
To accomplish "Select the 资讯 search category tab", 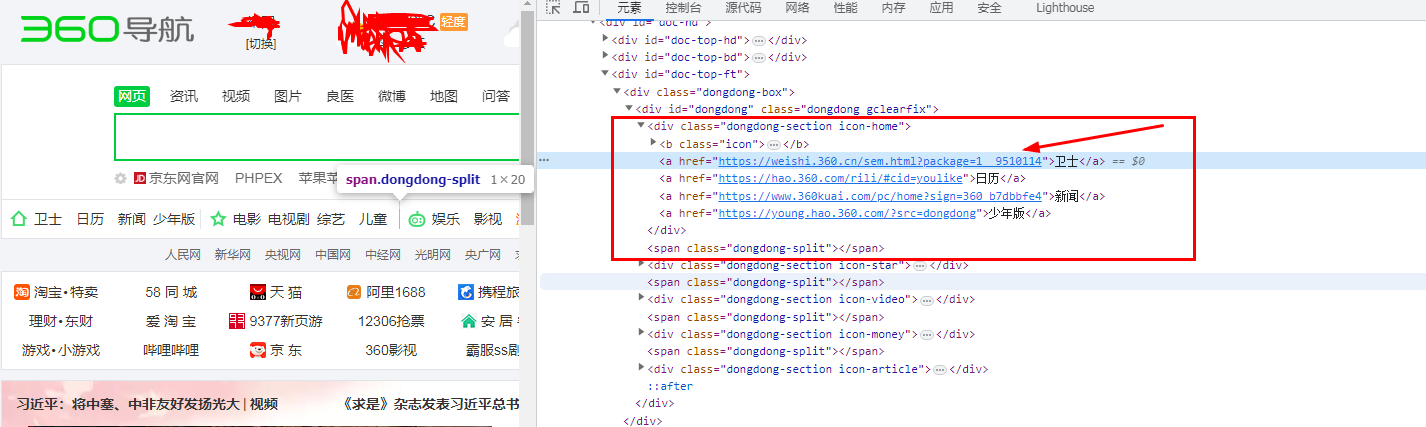I will [184, 96].
